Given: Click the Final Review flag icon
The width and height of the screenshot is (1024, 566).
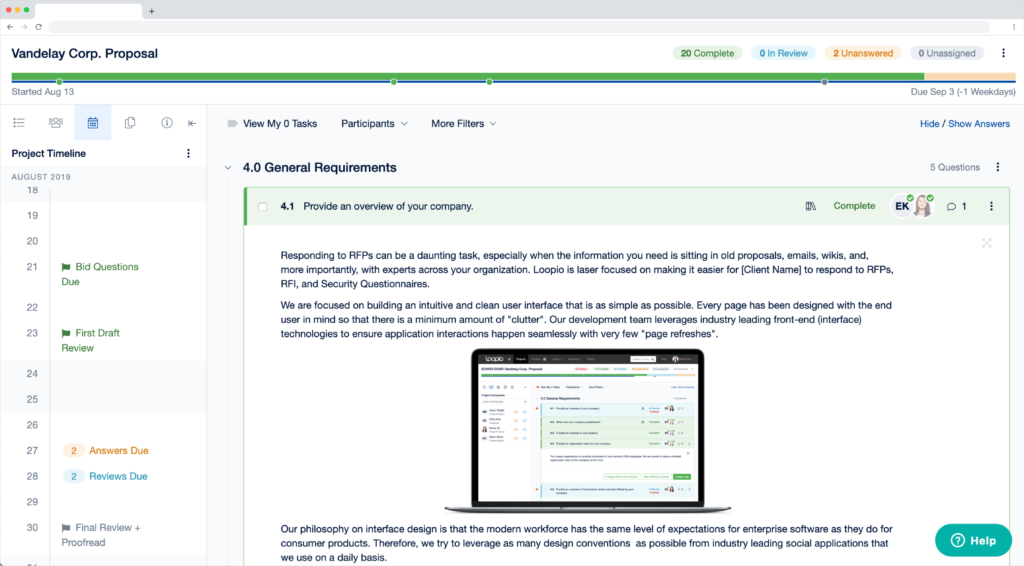Looking at the screenshot, I should pos(66,527).
